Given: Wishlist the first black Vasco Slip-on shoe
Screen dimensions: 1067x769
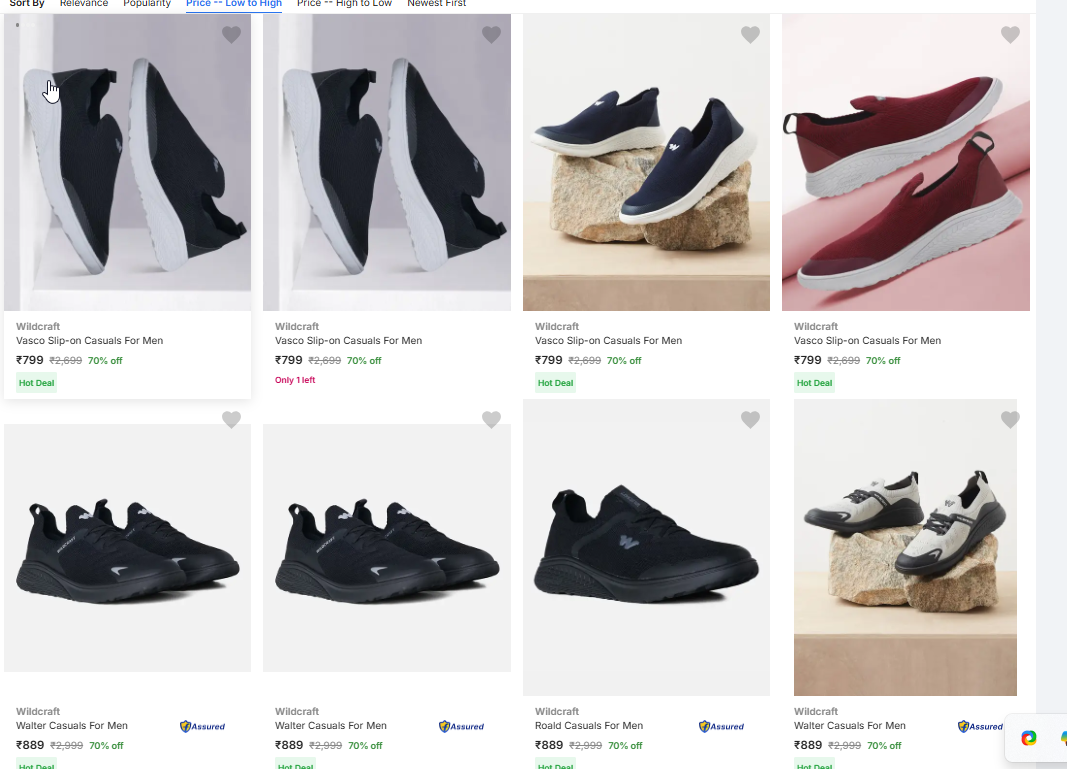Looking at the screenshot, I should point(231,35).
